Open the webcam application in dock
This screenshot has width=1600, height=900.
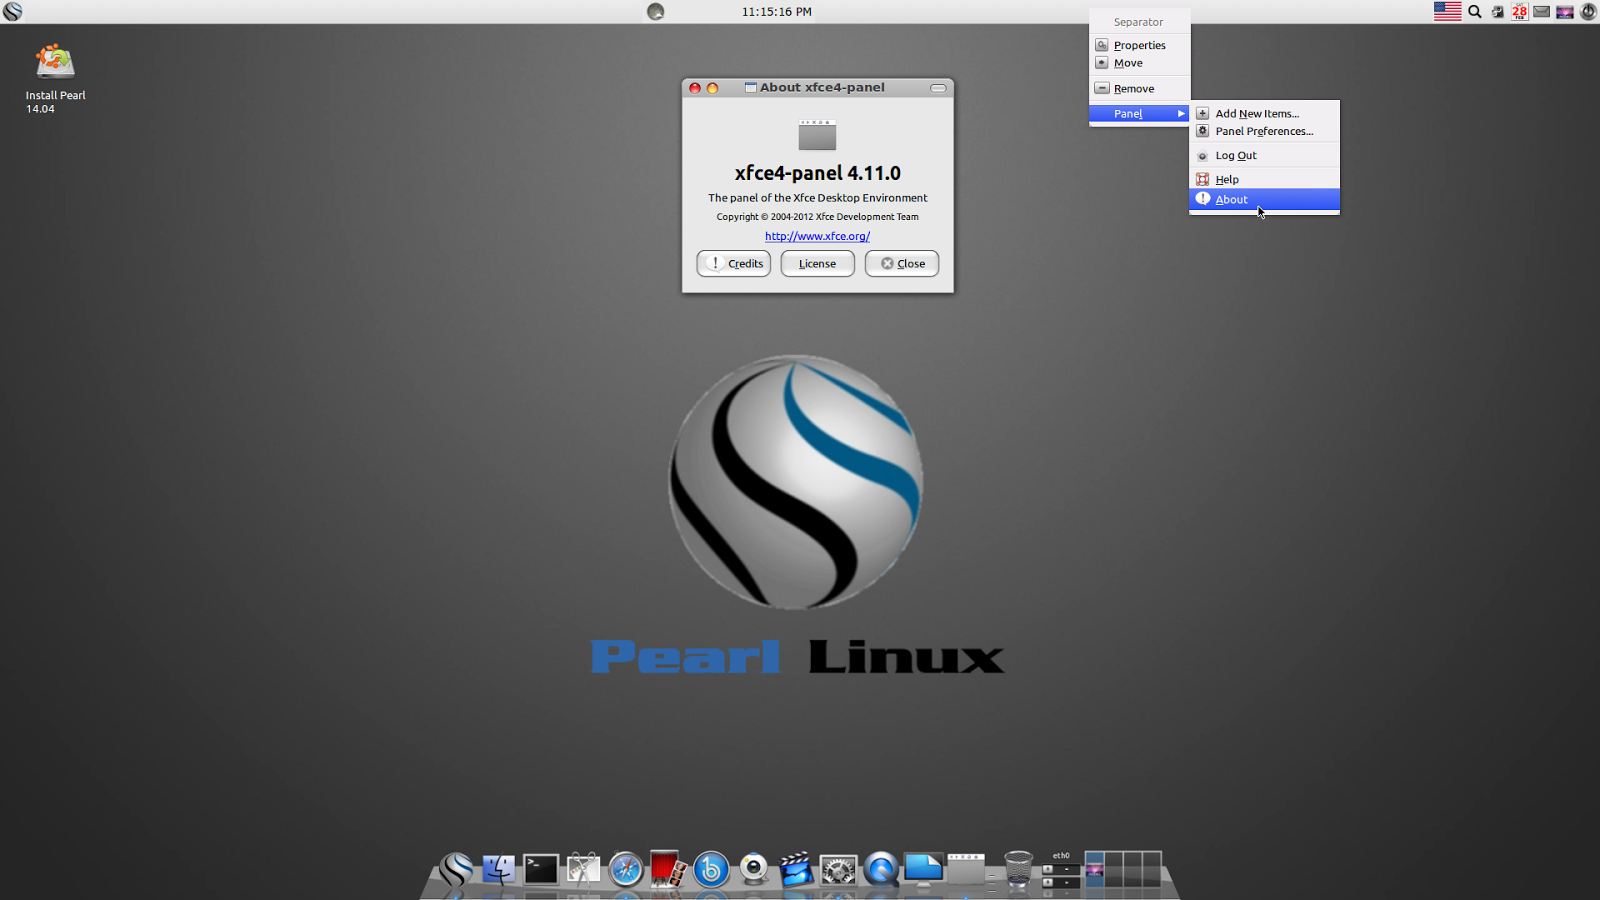click(x=753, y=869)
